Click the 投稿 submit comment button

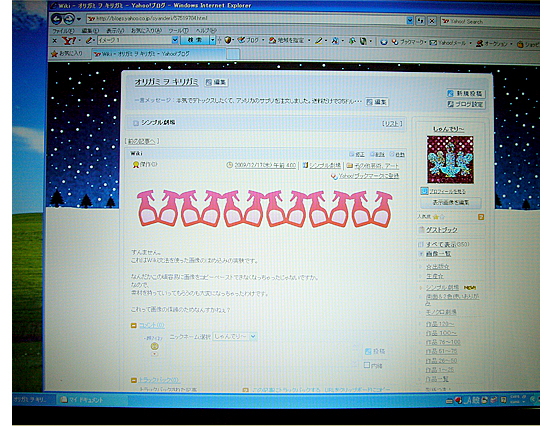tap(375, 351)
